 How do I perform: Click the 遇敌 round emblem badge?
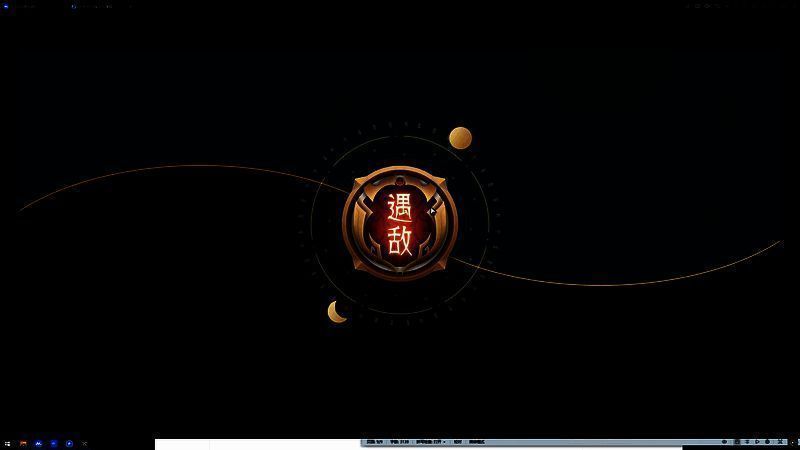[x=400, y=223]
